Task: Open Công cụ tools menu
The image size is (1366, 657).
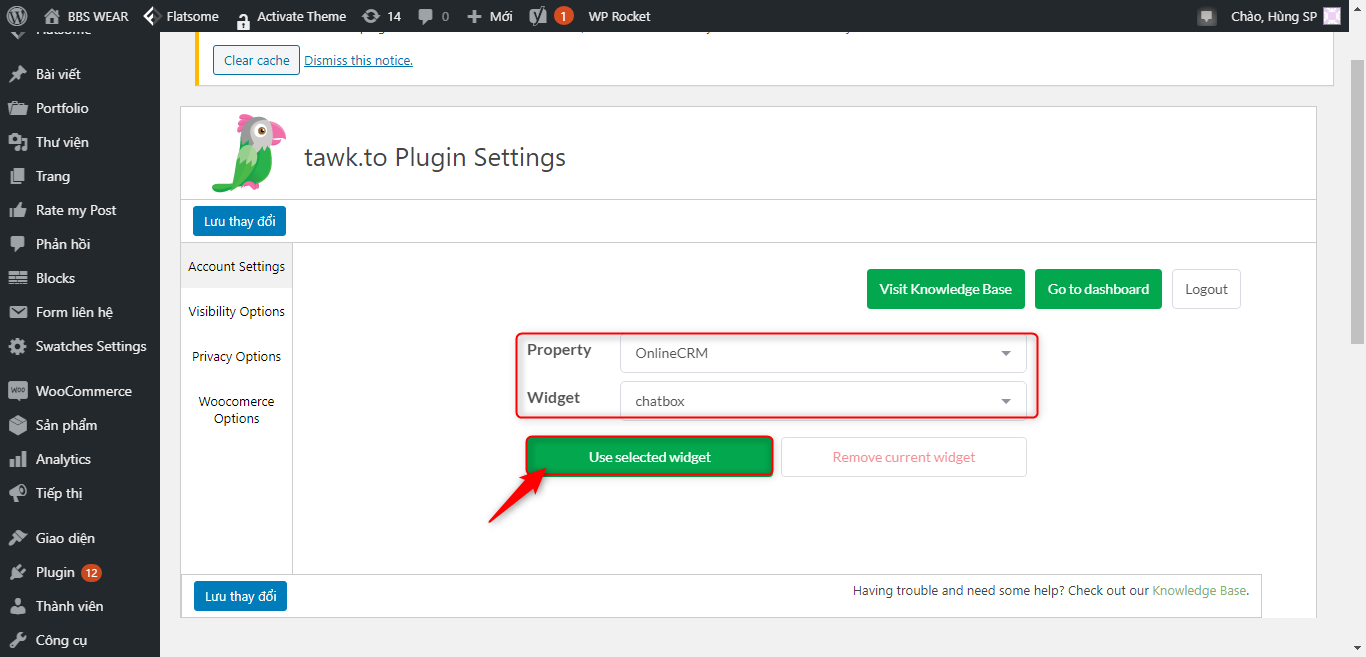Action: click(80, 640)
